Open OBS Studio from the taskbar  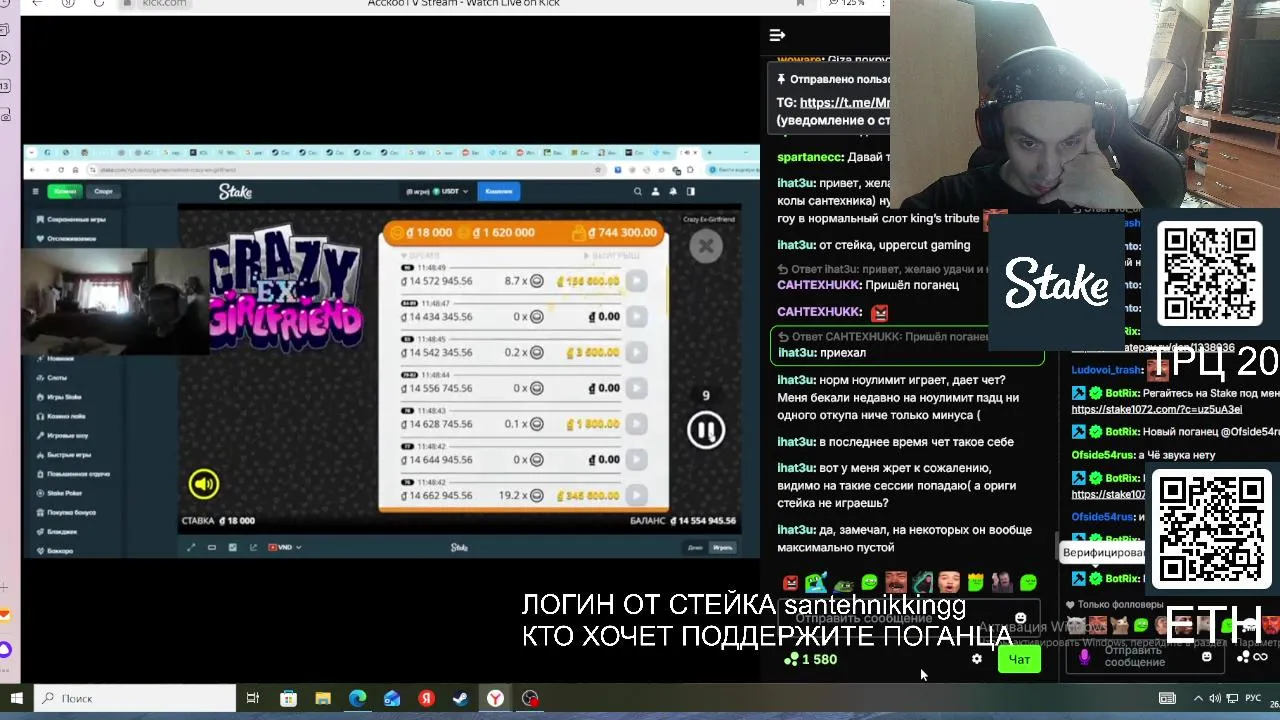pyautogui.click(x=530, y=698)
